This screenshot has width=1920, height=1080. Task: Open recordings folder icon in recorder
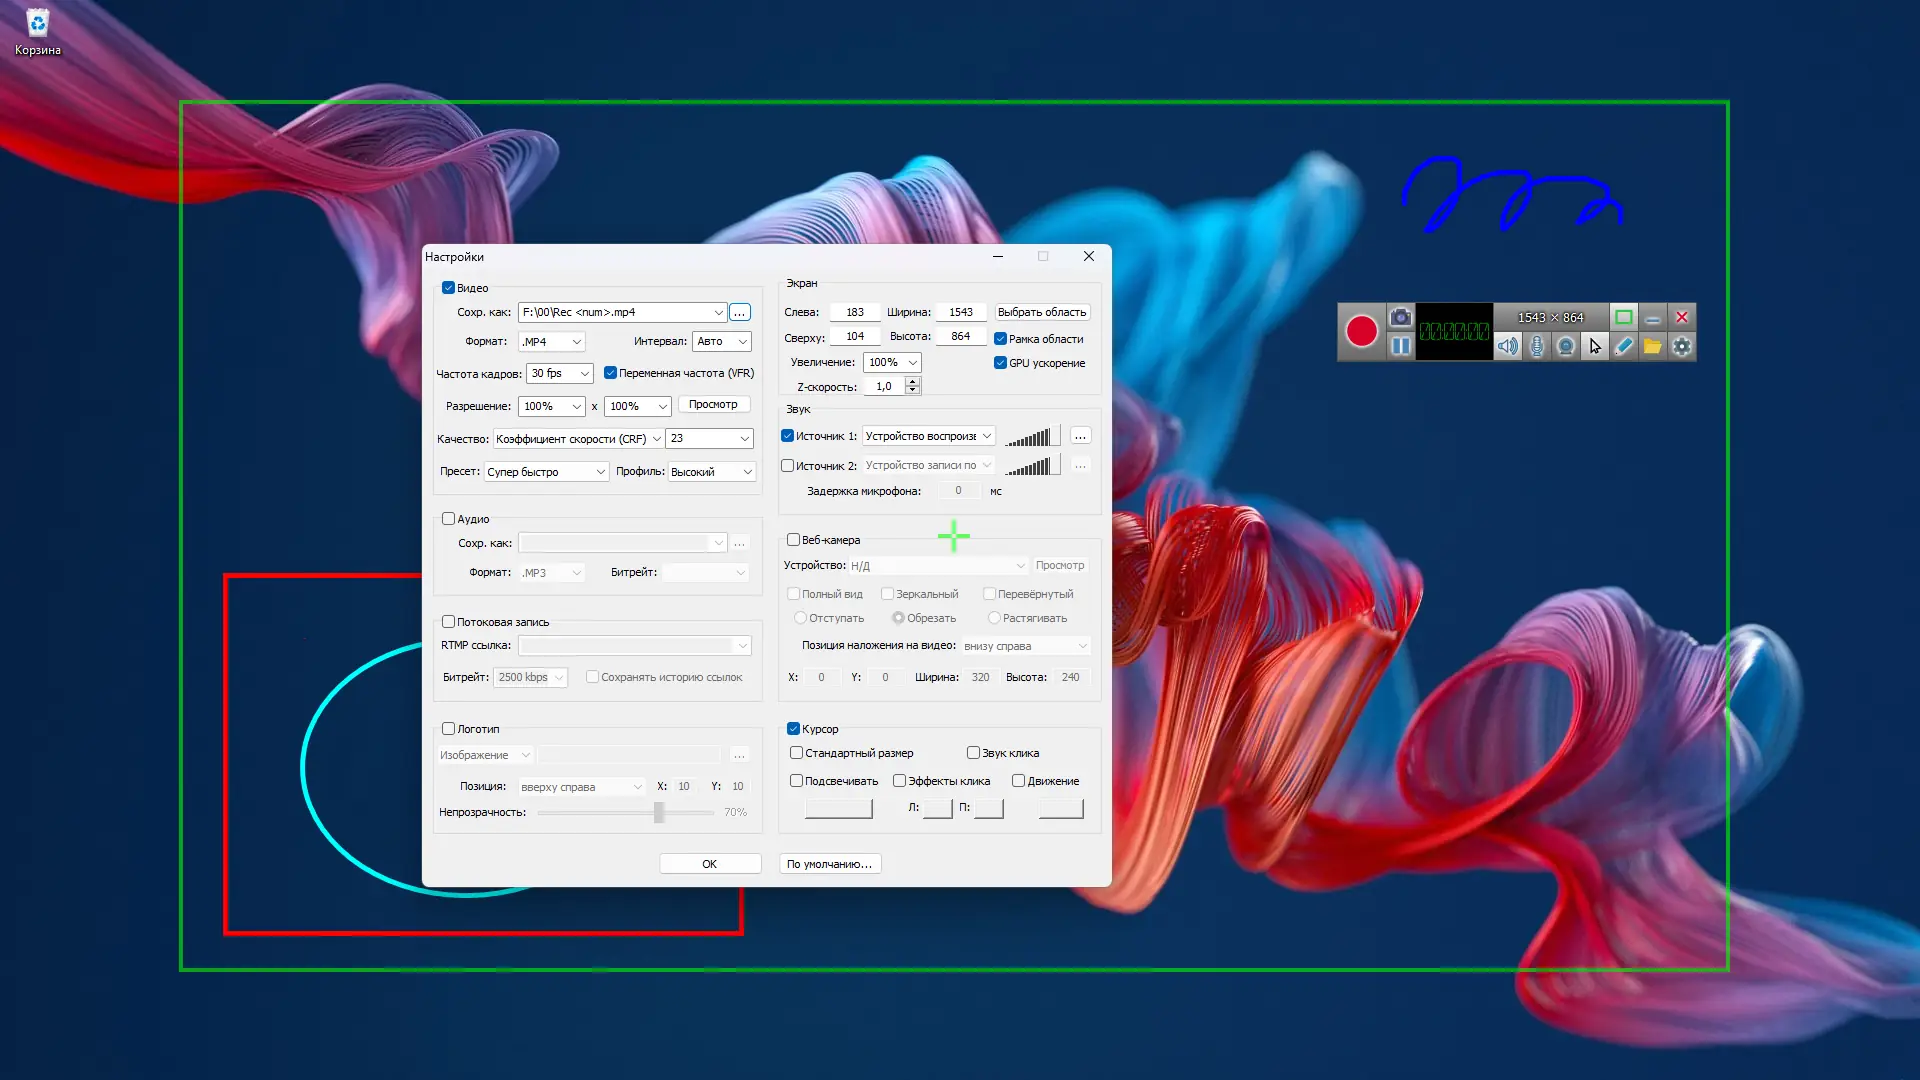tap(1653, 346)
